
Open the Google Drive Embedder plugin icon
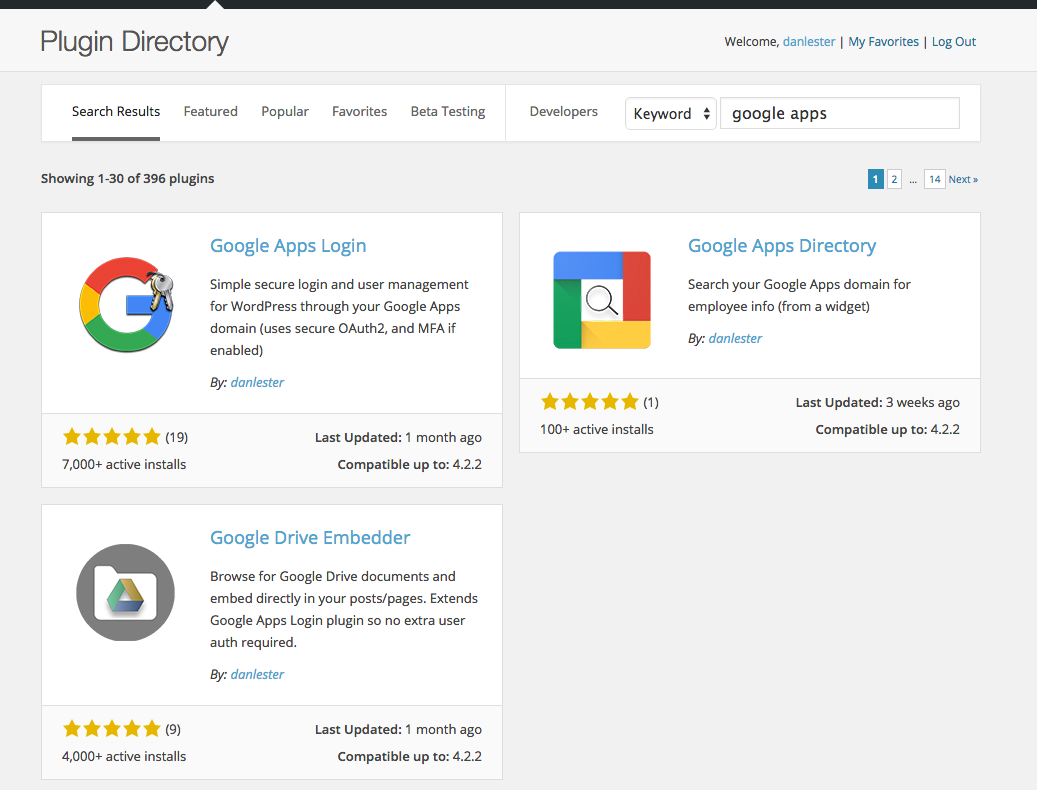tap(126, 592)
